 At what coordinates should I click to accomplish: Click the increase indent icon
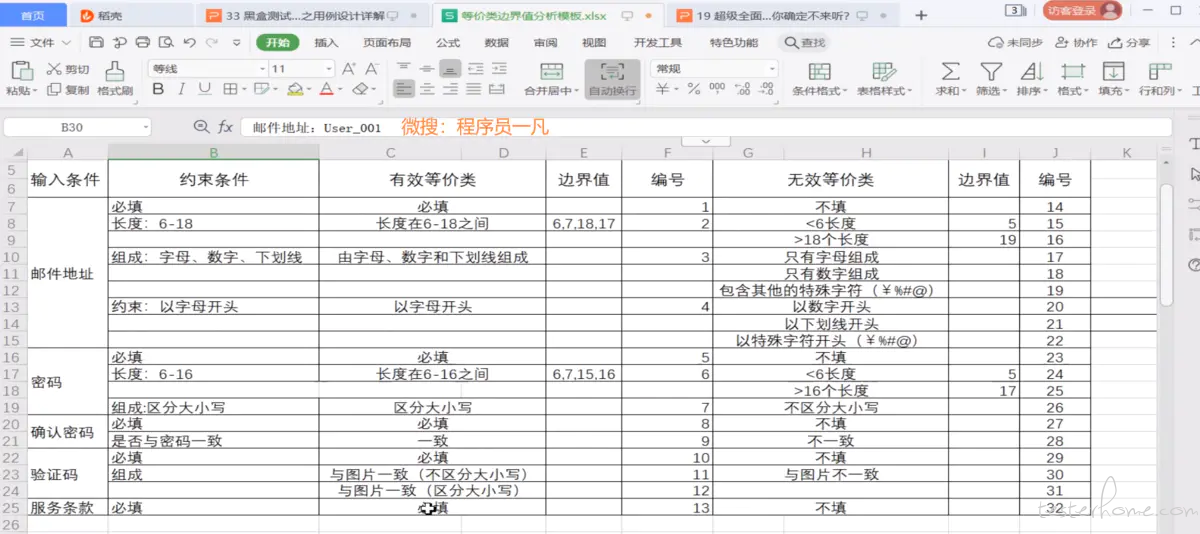[x=498, y=69]
